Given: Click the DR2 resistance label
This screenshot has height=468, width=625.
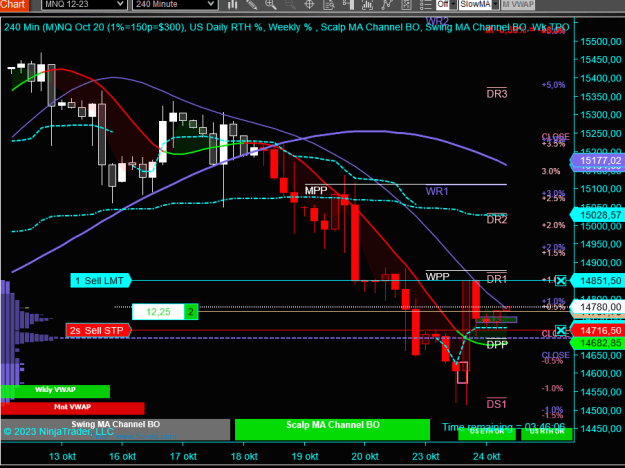Looking at the screenshot, I should [497, 220].
